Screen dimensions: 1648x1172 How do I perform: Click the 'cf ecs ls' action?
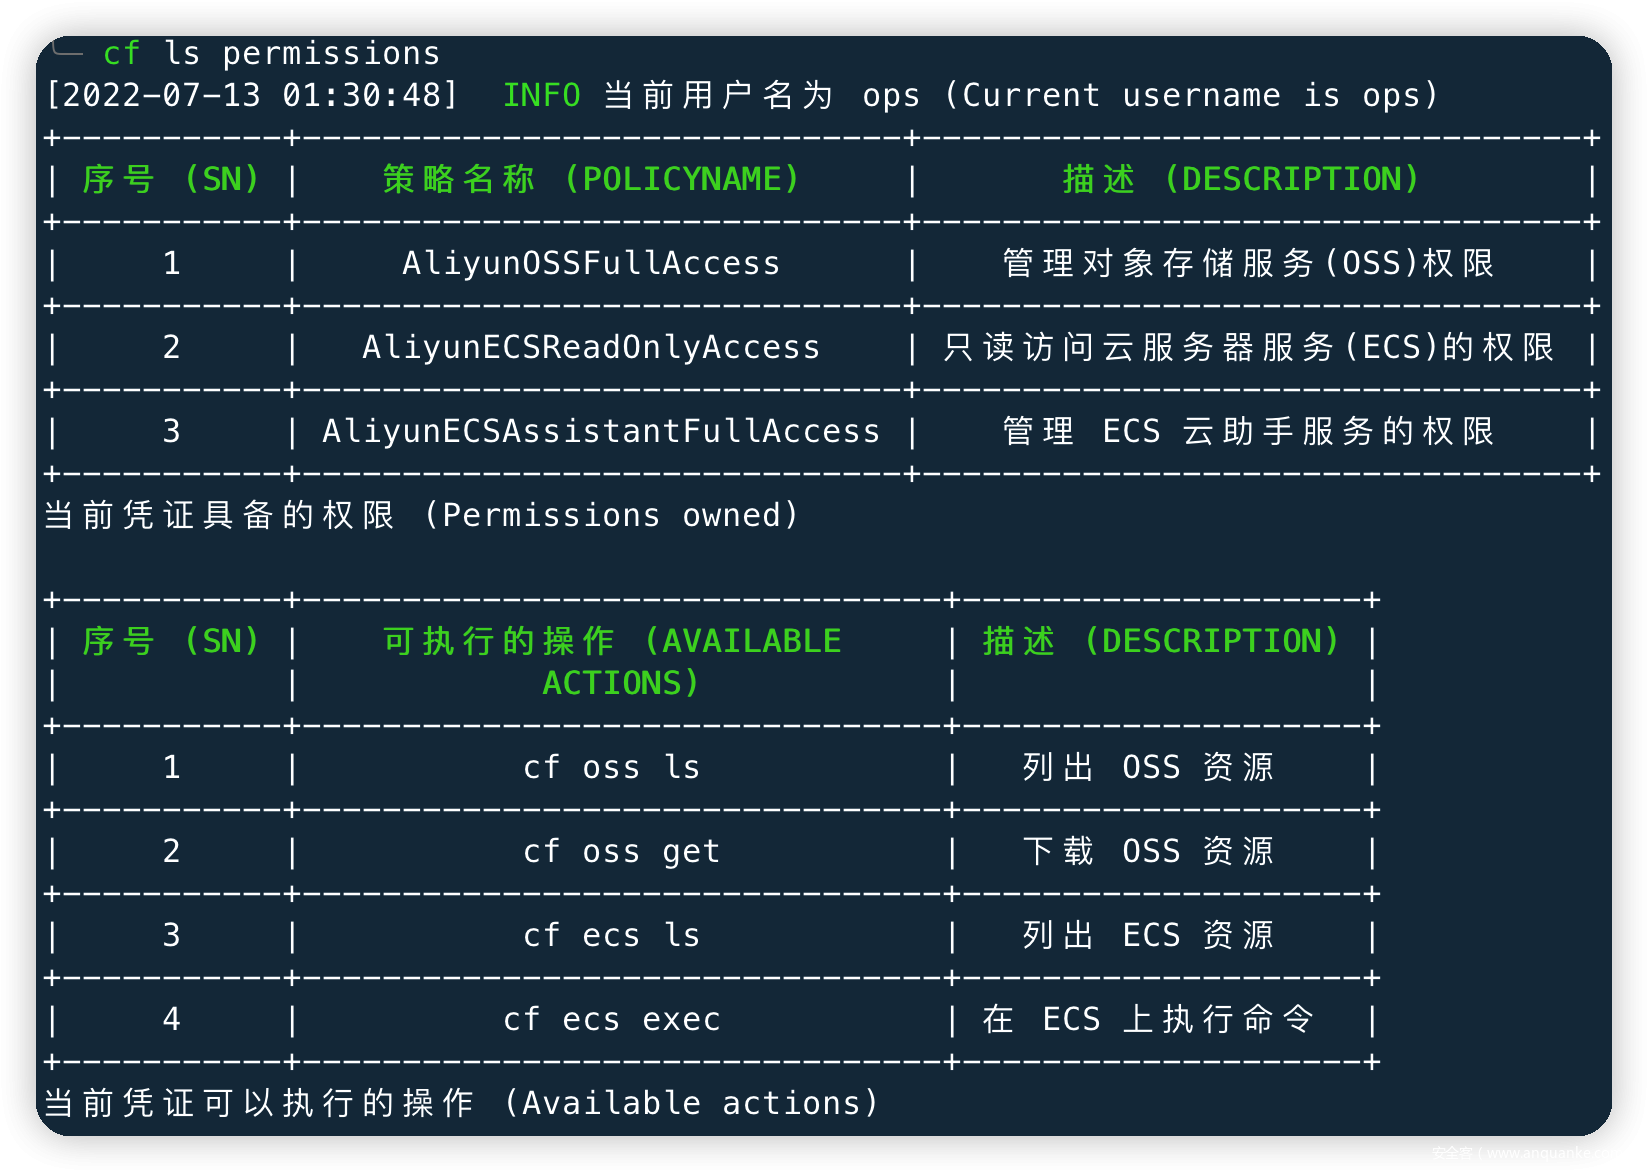(x=611, y=935)
